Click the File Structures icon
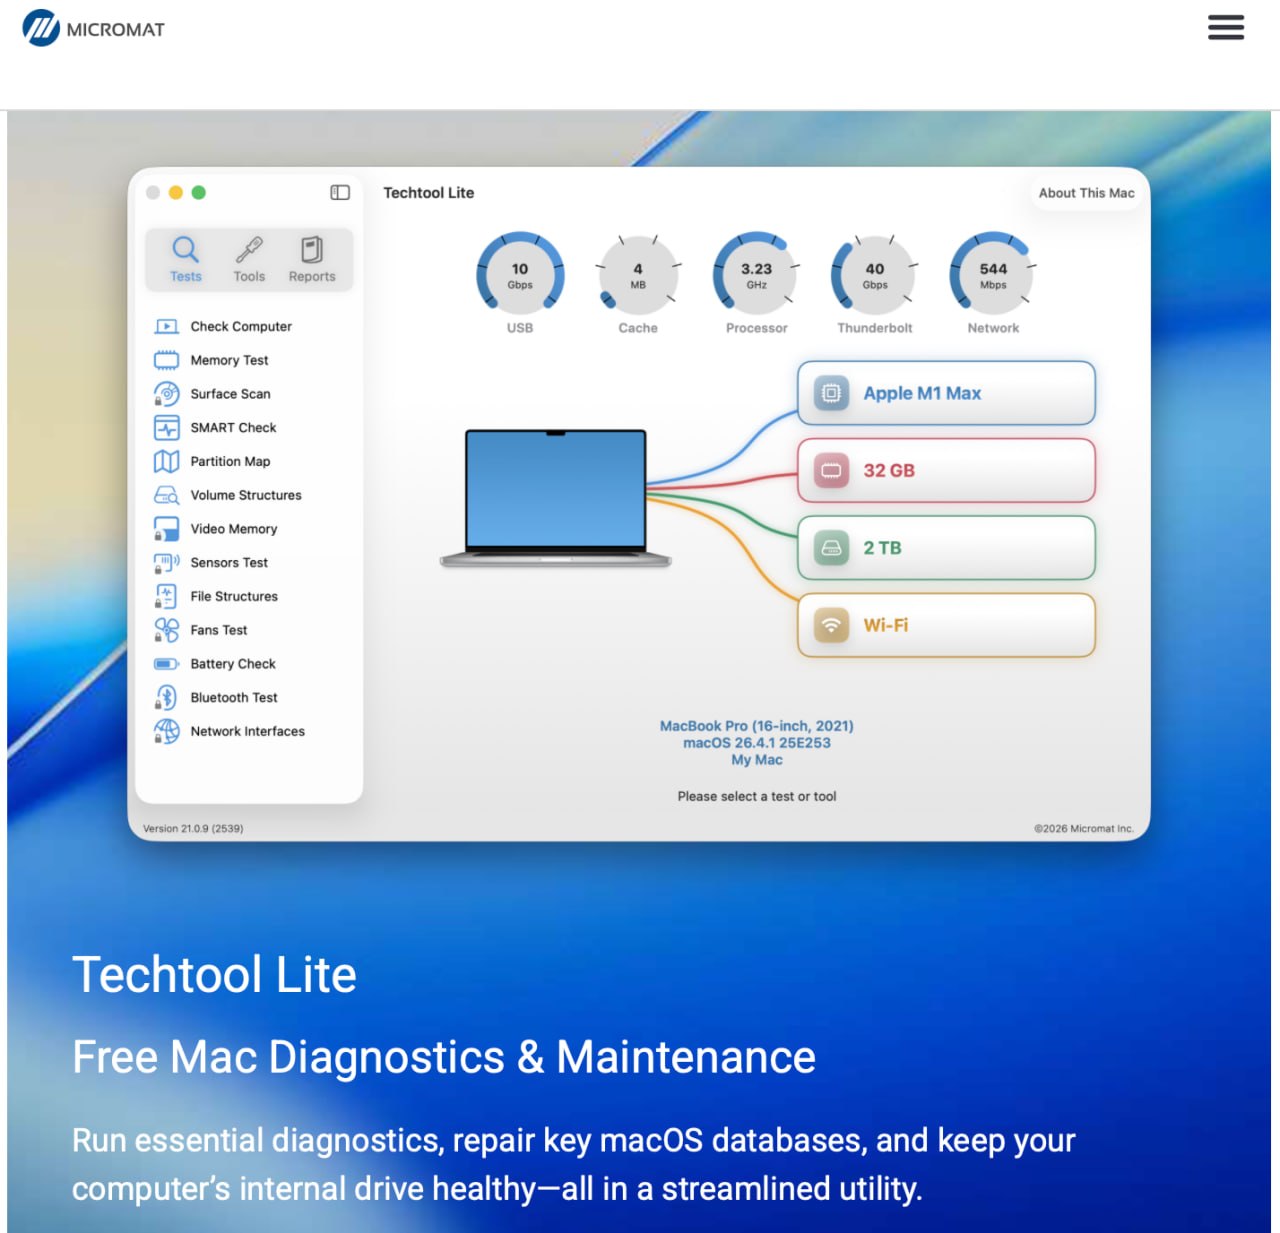Viewport: 1280px width, 1233px height. click(167, 596)
